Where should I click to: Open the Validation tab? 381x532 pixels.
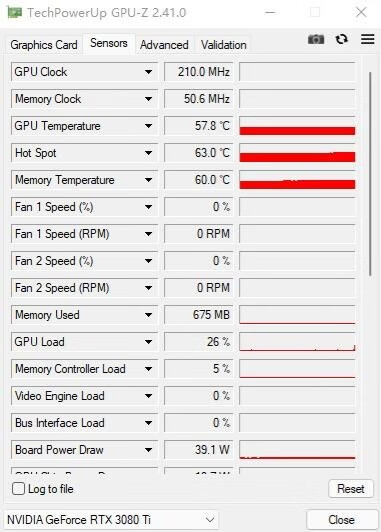(x=224, y=45)
